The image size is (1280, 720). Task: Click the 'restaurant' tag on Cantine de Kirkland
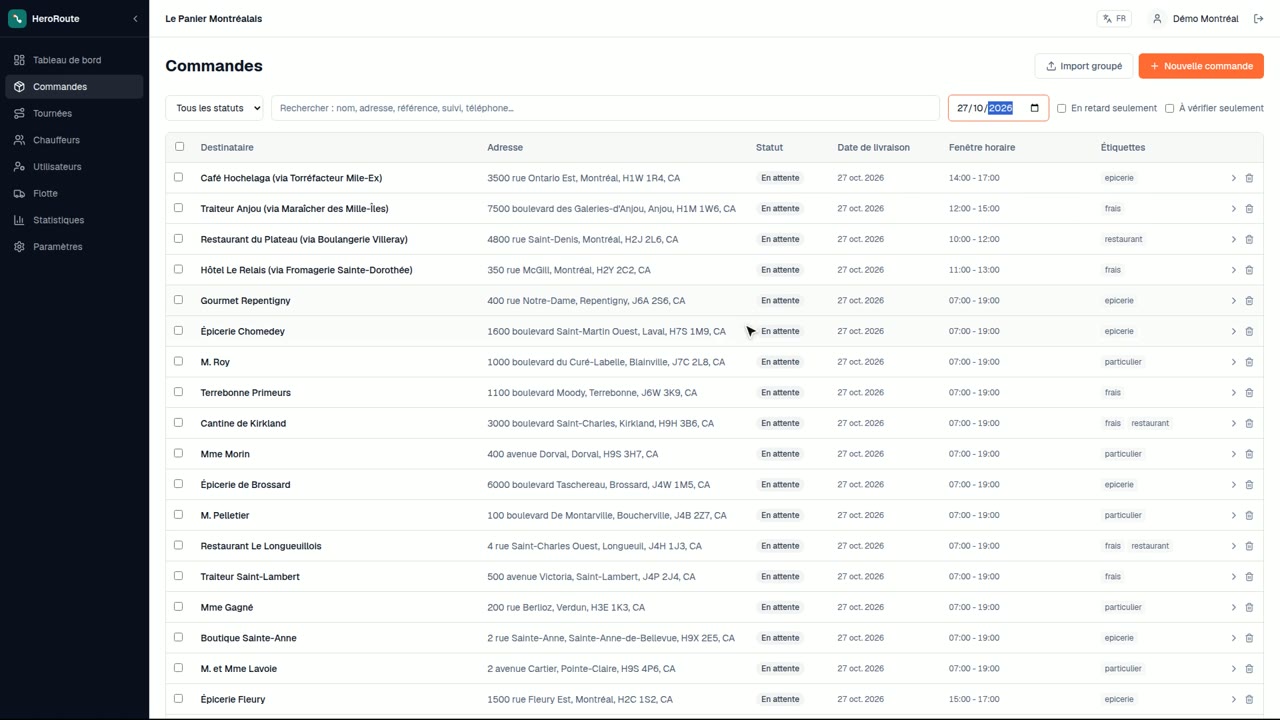pos(1150,423)
